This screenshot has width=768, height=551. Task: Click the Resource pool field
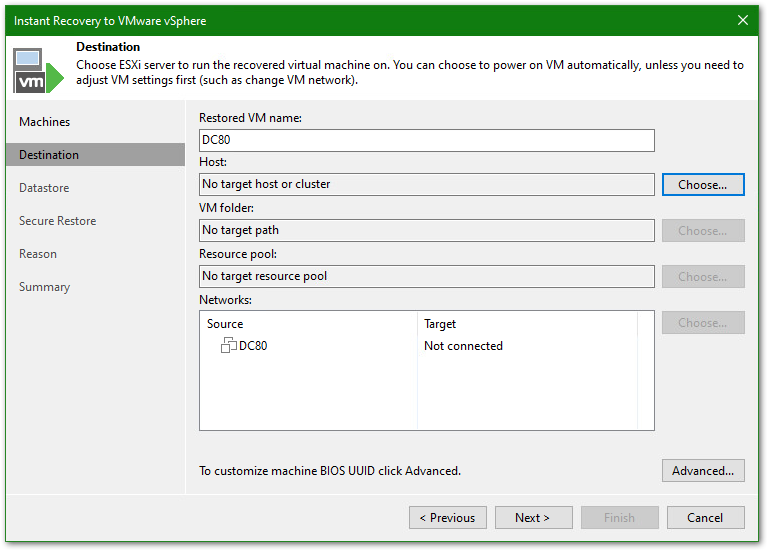pos(426,277)
